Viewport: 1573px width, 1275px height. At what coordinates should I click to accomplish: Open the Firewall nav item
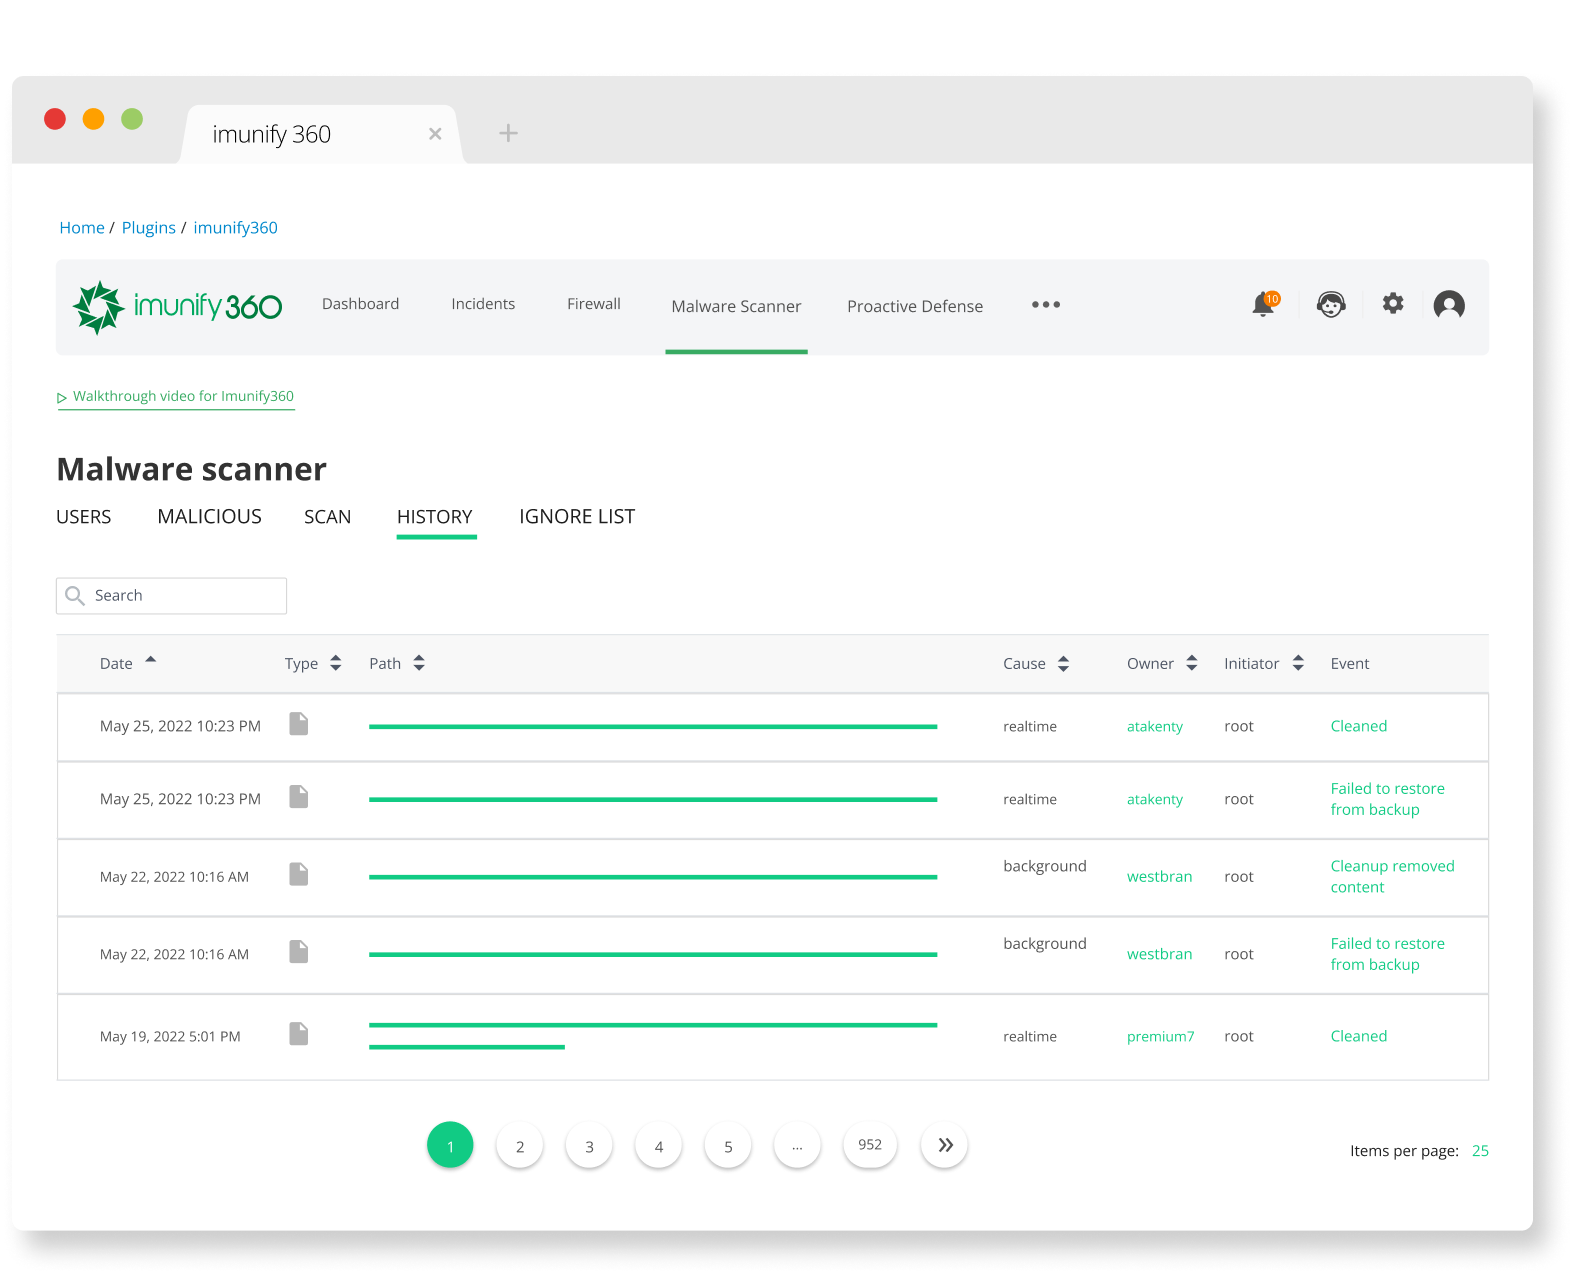[594, 304]
